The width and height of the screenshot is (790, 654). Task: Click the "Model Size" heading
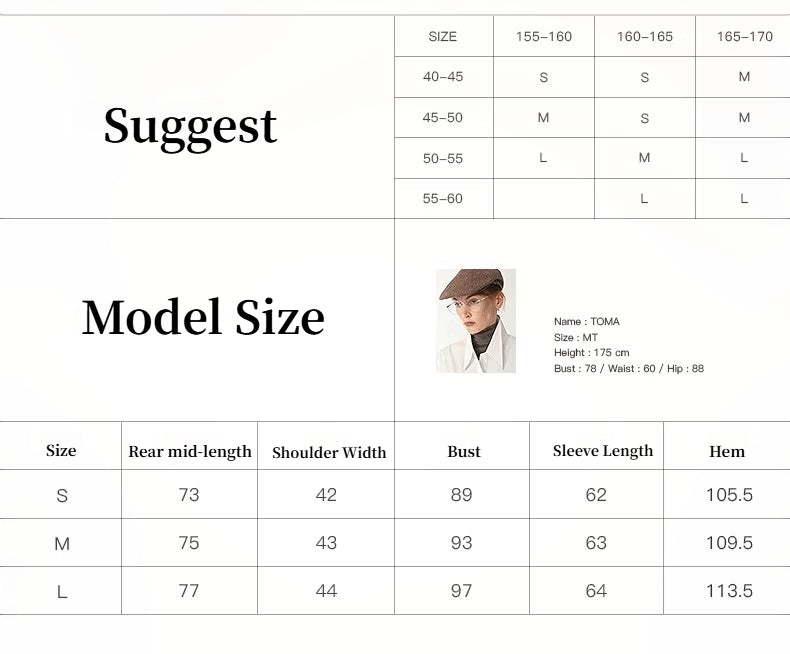point(203,318)
